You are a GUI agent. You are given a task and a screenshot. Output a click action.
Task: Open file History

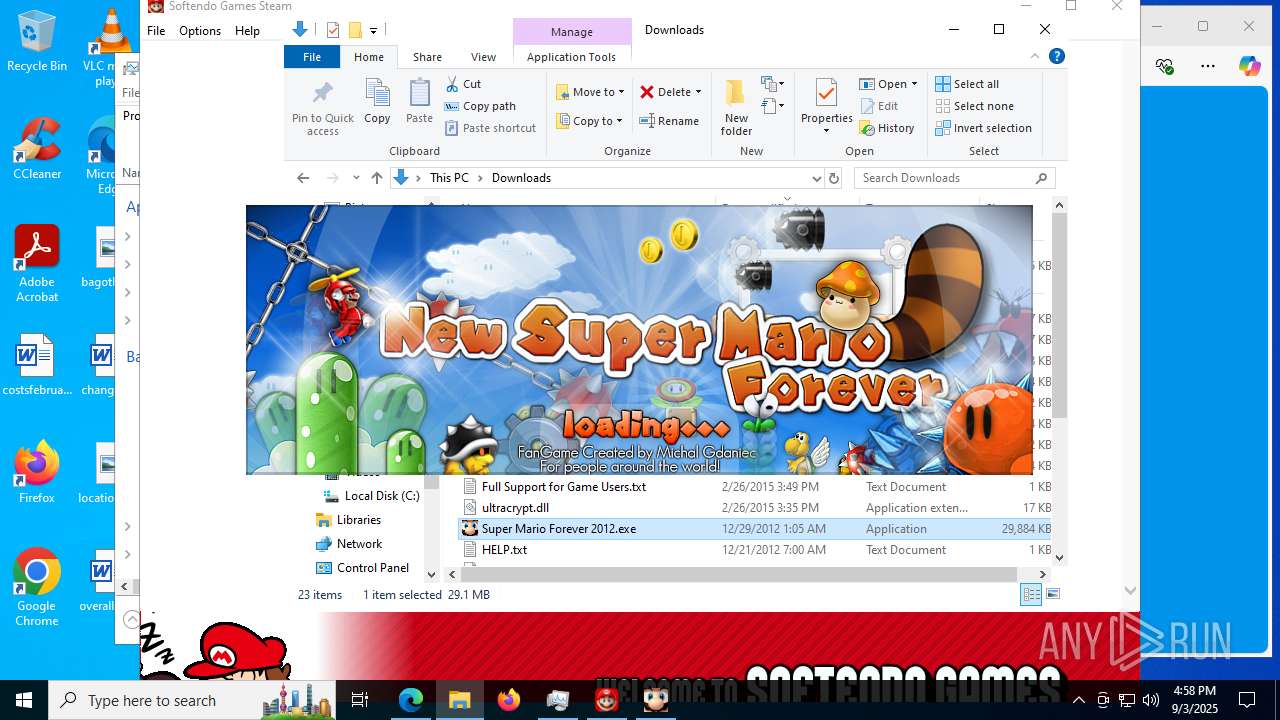(887, 128)
